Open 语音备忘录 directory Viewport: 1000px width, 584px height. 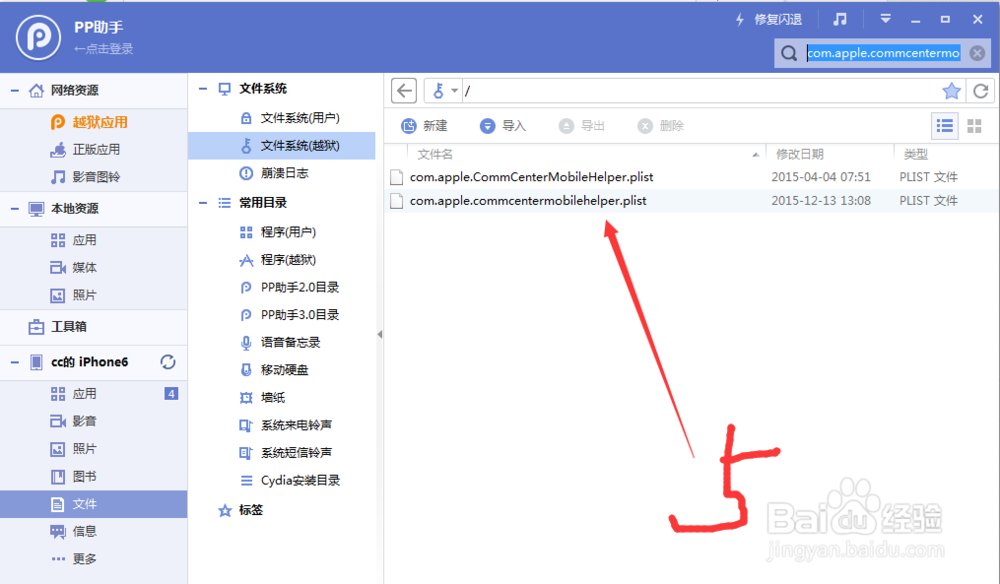[280, 342]
